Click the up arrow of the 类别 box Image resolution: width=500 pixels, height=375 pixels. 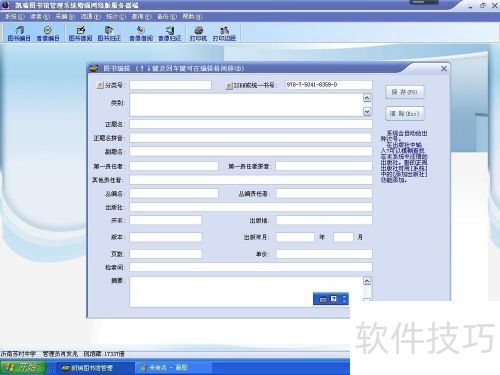[x=367, y=98]
